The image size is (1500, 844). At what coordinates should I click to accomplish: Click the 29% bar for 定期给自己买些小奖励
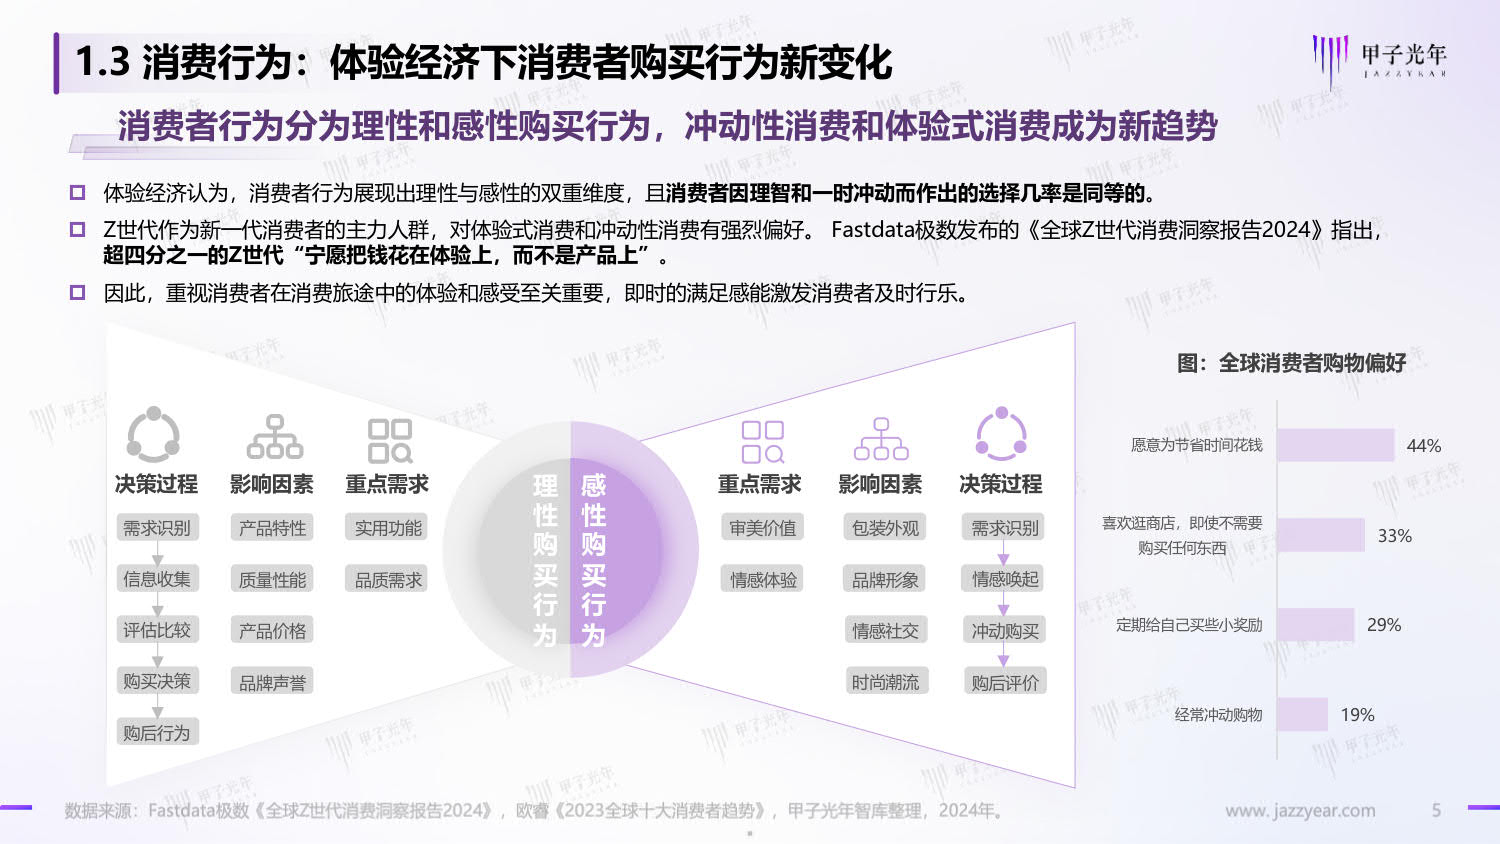tap(1316, 625)
